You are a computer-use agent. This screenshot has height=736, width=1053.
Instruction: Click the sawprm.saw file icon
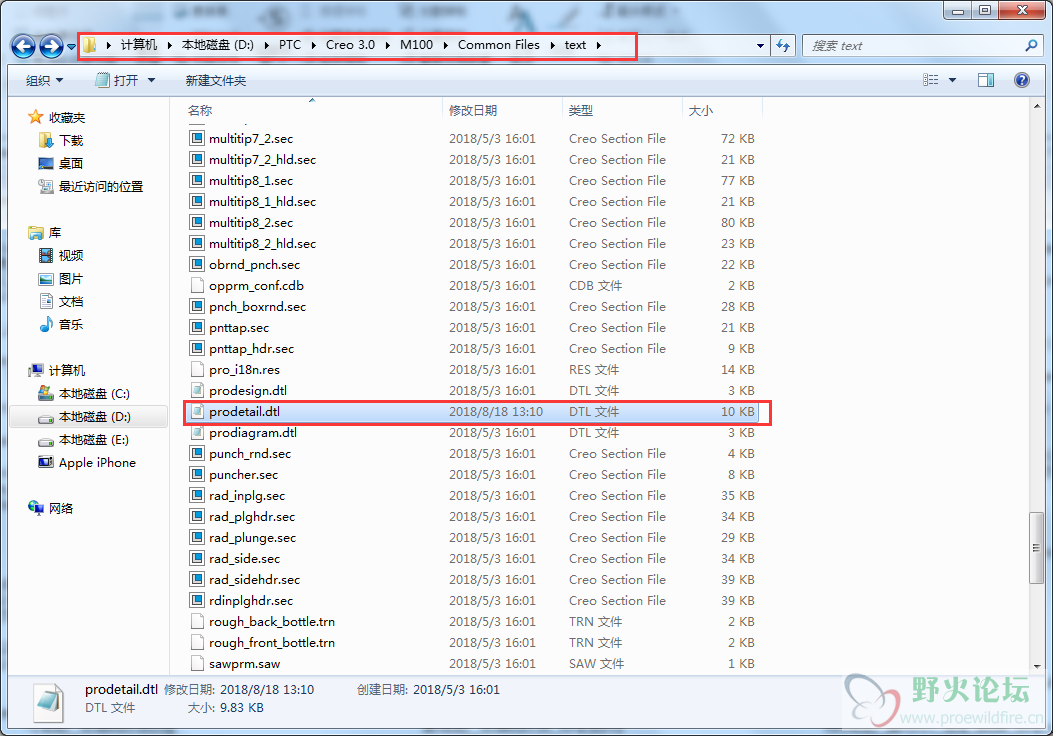tap(197, 663)
